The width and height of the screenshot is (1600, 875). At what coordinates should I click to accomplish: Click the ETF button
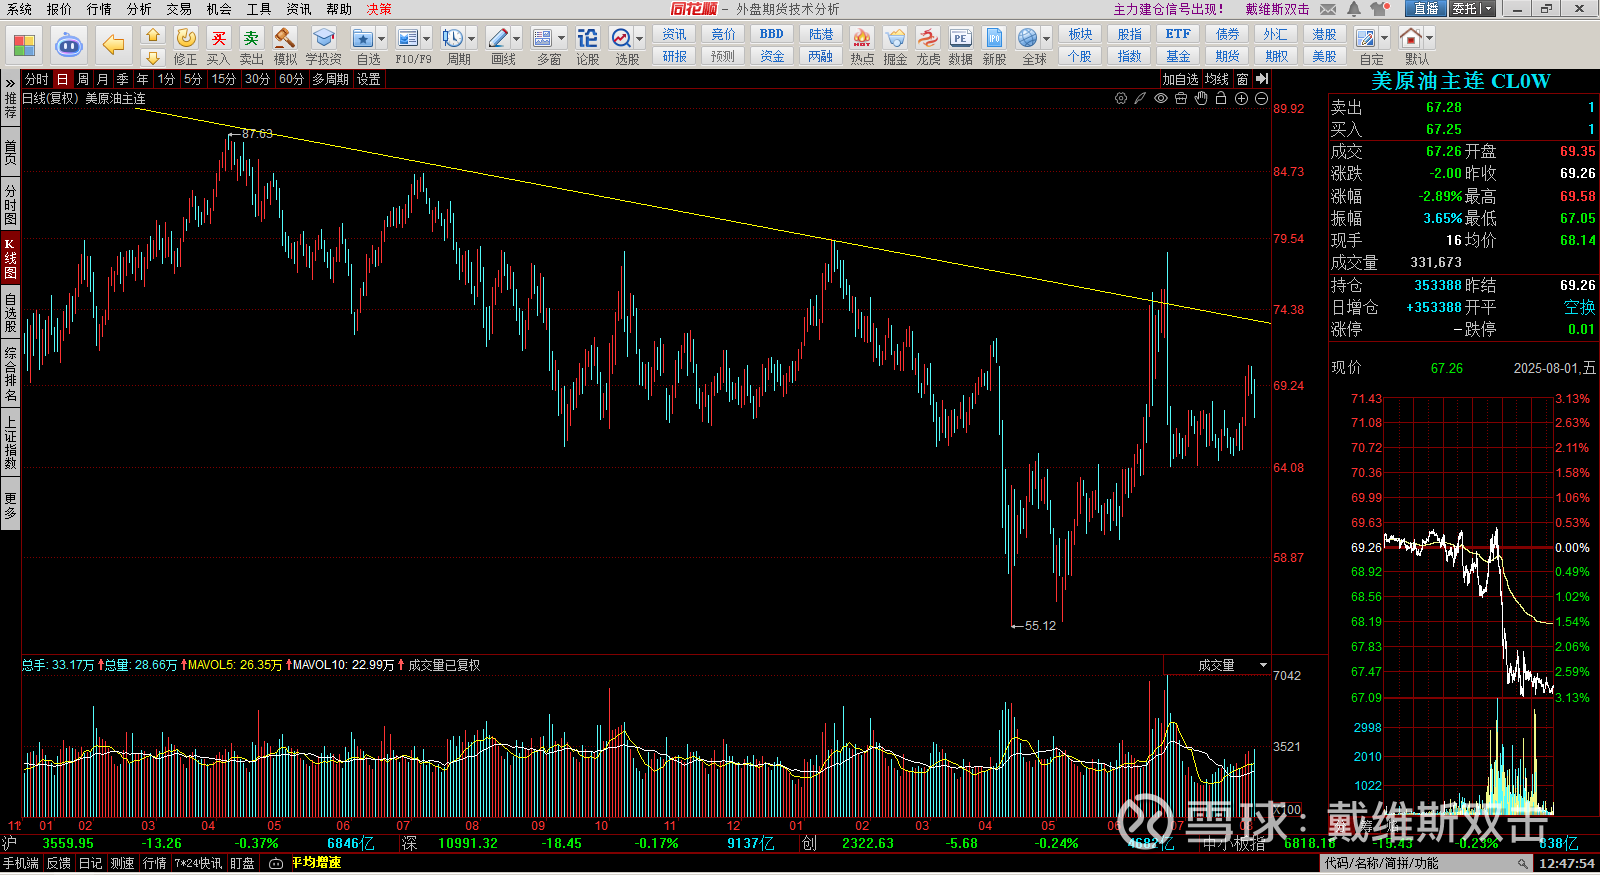pos(1178,34)
